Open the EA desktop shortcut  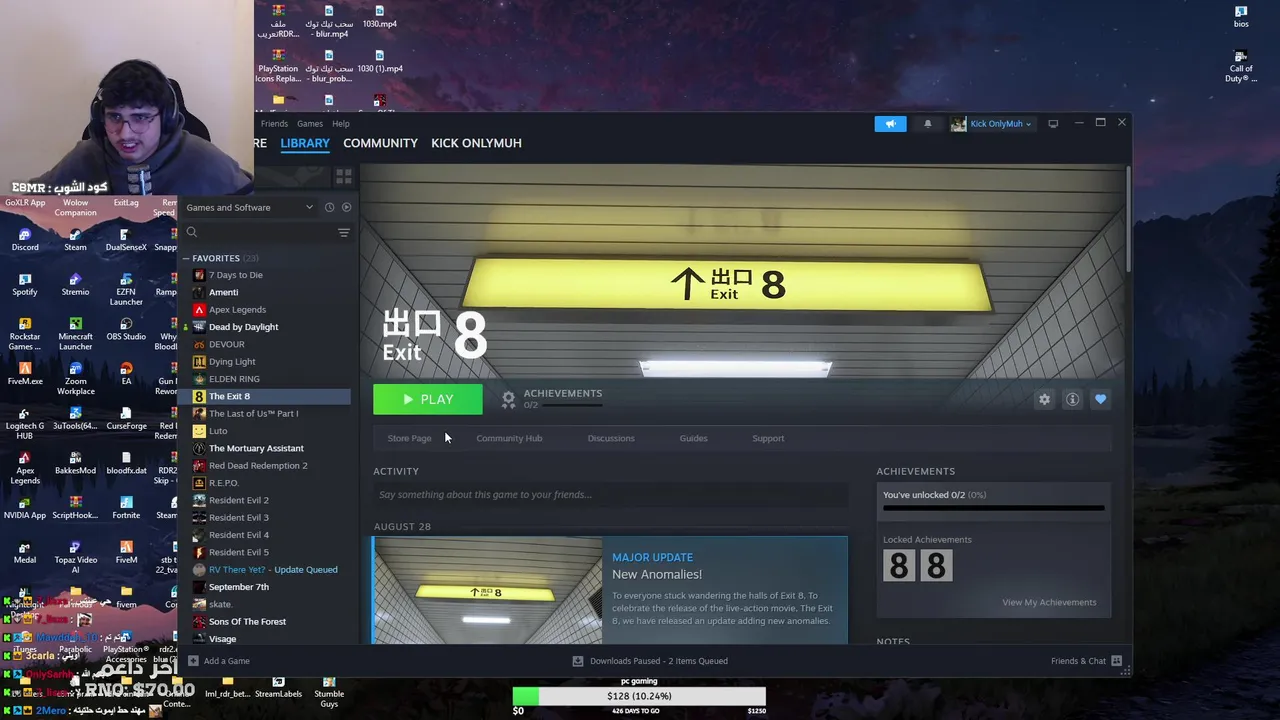pyautogui.click(x=126, y=374)
